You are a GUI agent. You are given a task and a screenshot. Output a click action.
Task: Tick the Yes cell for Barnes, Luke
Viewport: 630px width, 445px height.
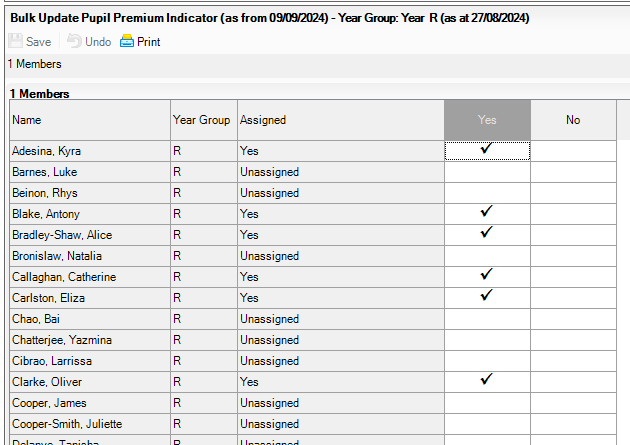click(487, 171)
